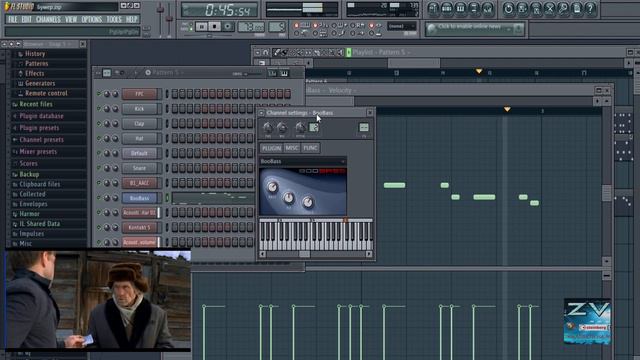Viewport: 640px width, 360px height.
Task: Open keyboard editor icon in step sequencer
Action: [x=284, y=73]
